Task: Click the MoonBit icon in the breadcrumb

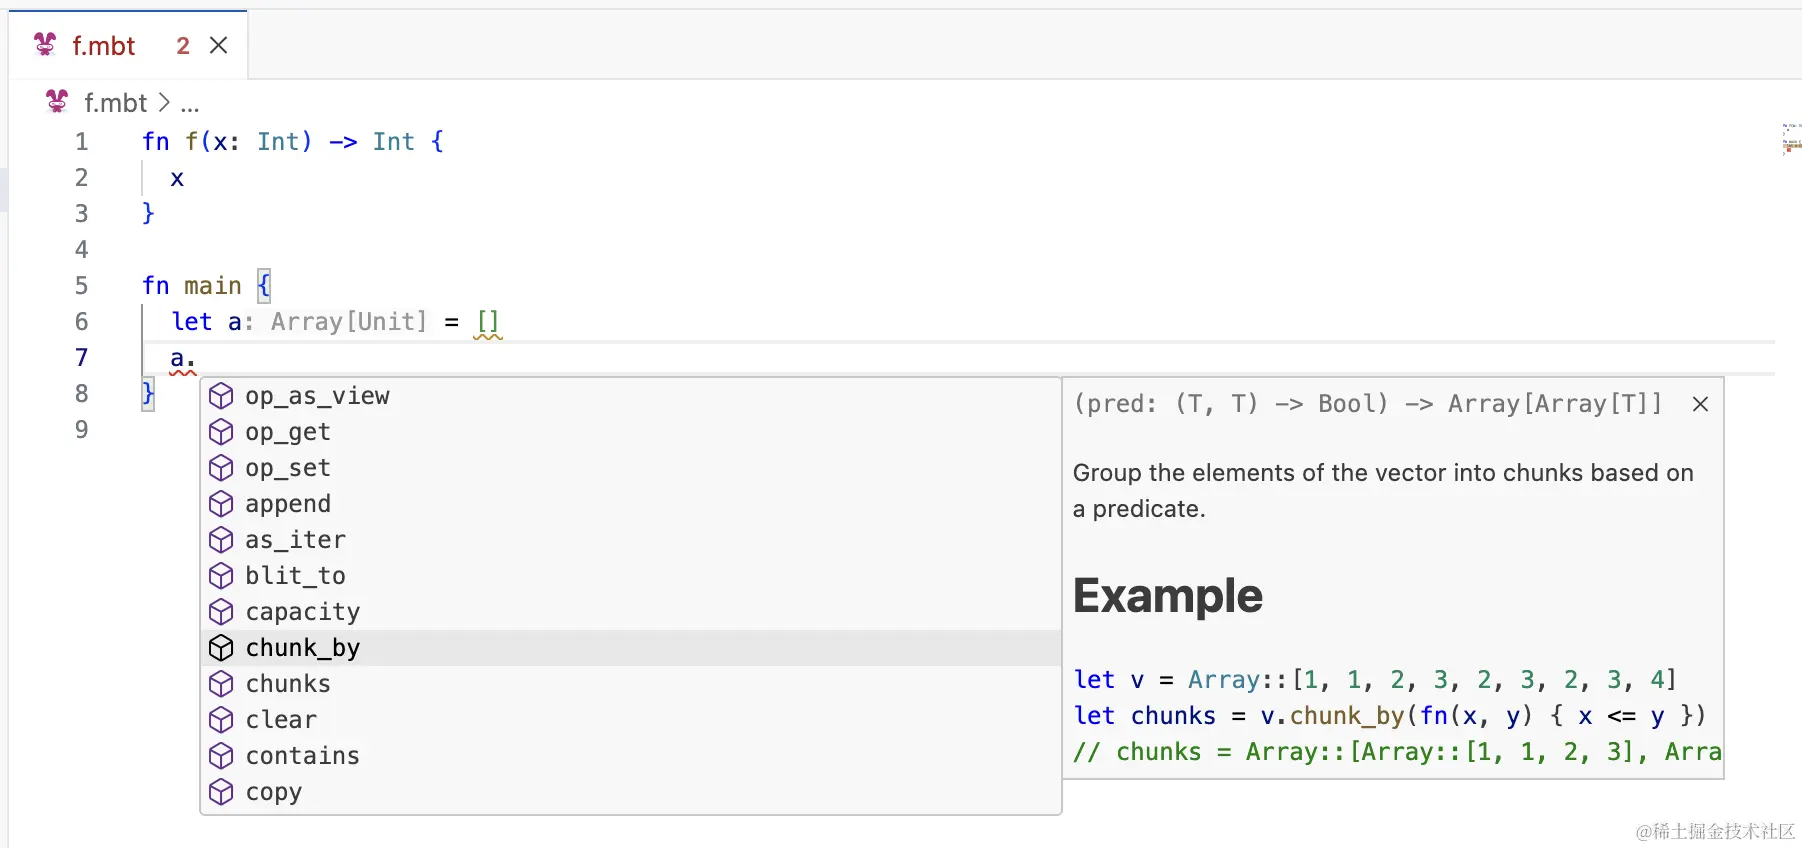Action: 57,102
